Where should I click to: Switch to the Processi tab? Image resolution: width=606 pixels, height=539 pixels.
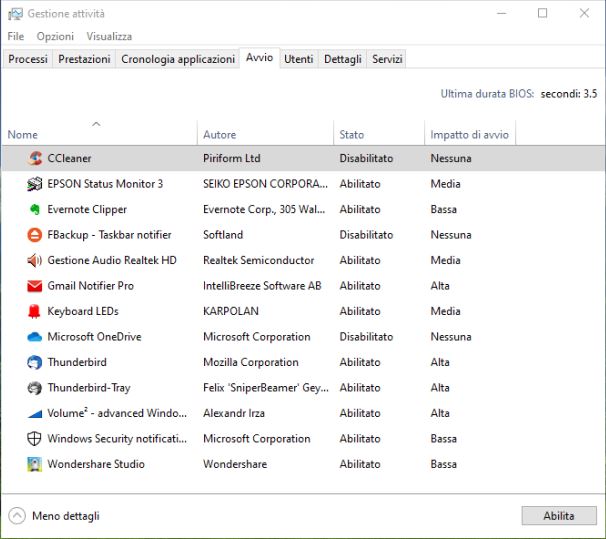pos(28,59)
